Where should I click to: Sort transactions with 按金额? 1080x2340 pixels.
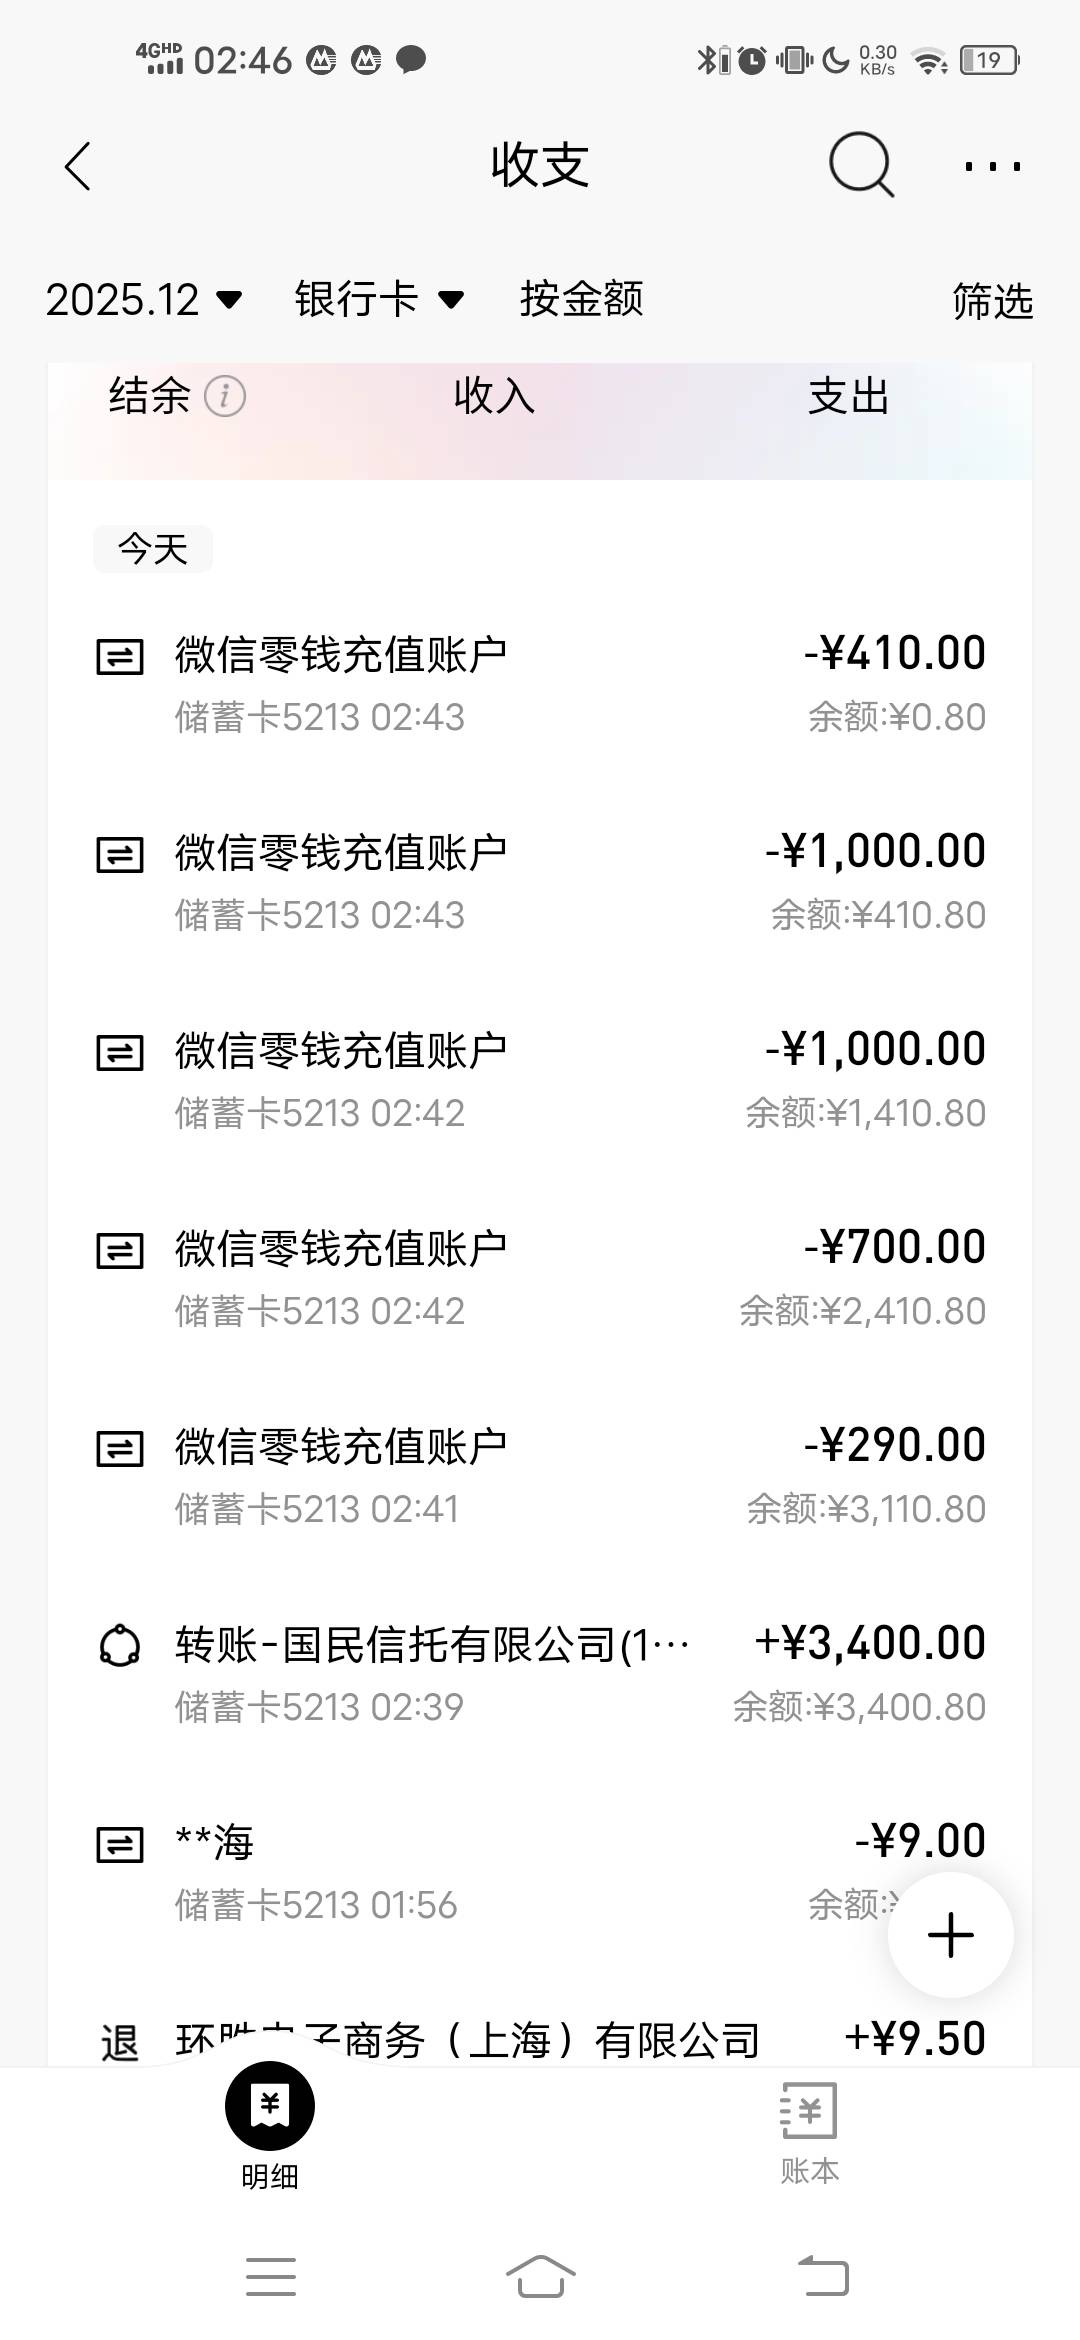click(581, 299)
